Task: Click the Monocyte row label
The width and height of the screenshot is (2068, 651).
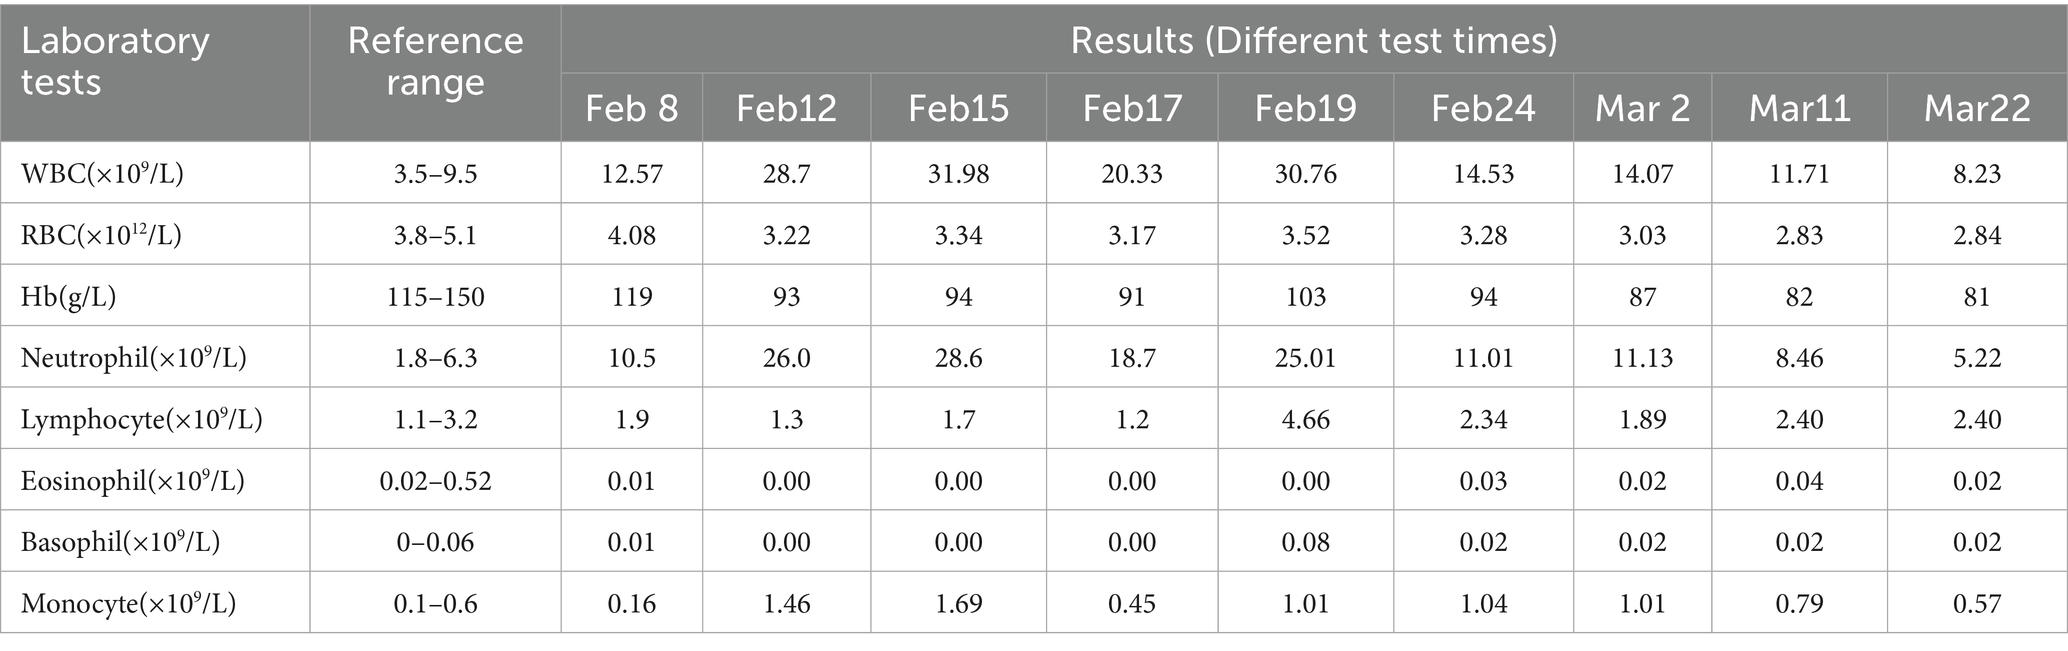Action: pyautogui.click(x=128, y=604)
